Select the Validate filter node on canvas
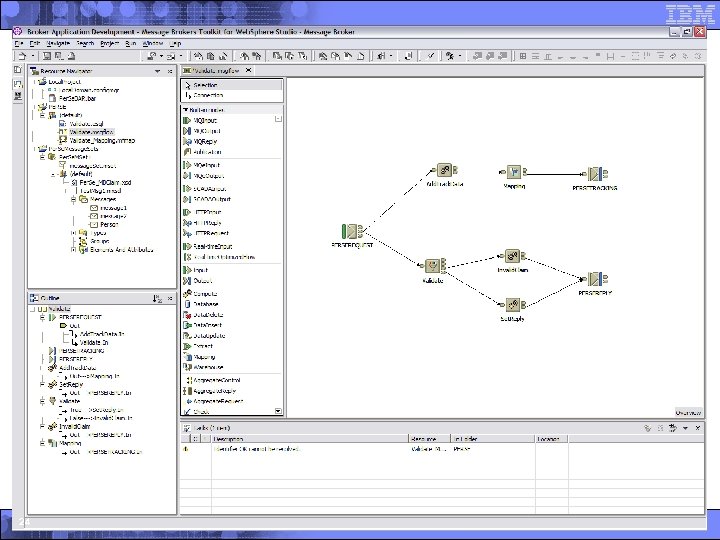Image resolution: width=720 pixels, height=540 pixels. coord(433,266)
